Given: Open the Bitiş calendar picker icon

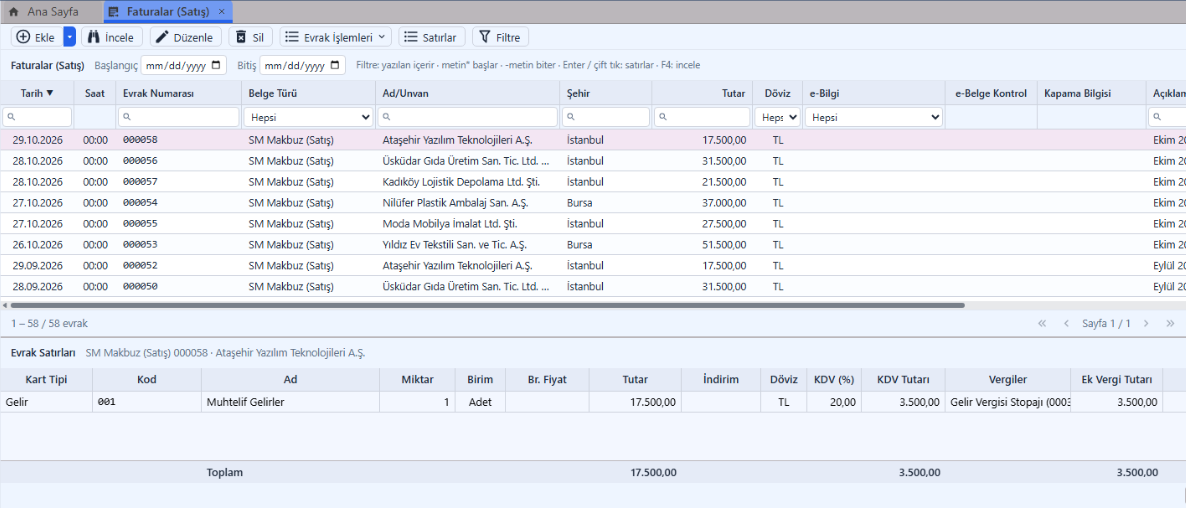Looking at the screenshot, I should tap(336, 65).
